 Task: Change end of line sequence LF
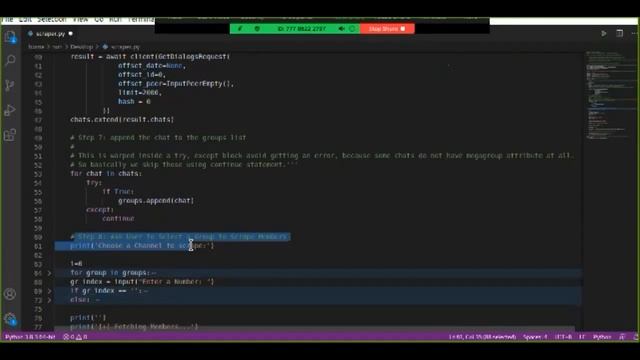(x=582, y=337)
